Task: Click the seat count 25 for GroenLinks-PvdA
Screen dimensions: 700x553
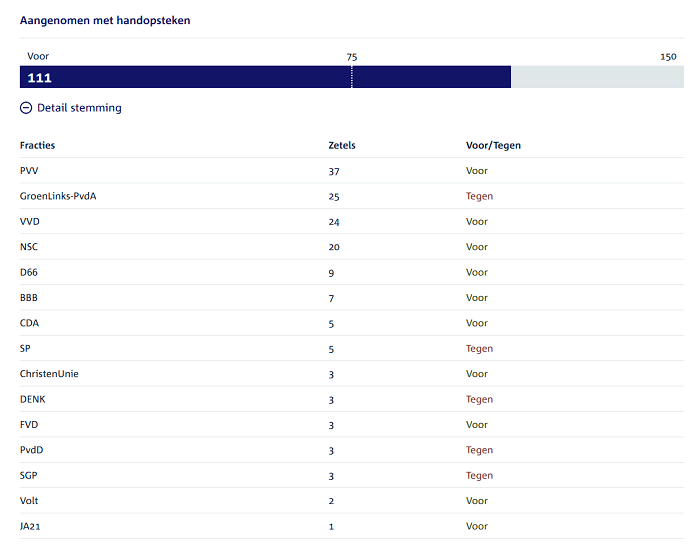Action: click(334, 197)
